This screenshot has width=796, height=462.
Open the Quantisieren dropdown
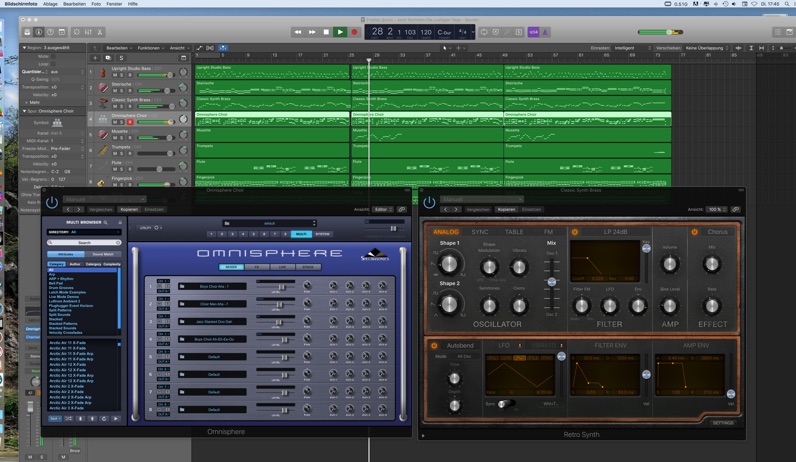click(66, 72)
